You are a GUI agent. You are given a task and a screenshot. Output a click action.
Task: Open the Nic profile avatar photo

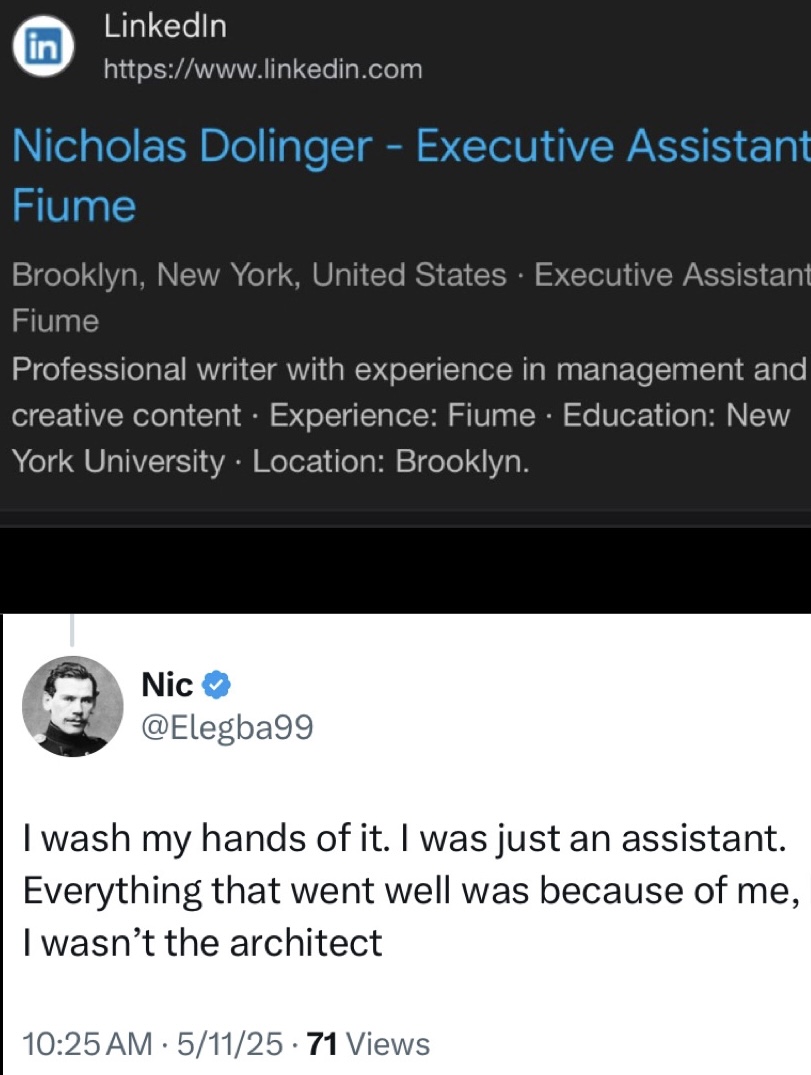[73, 706]
